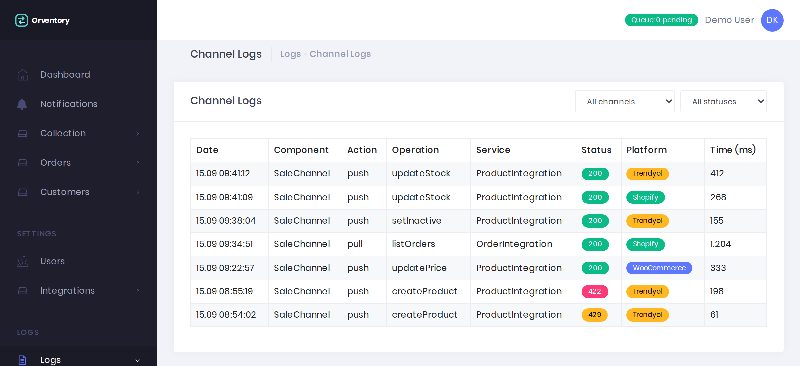Click the Users sidebar icon

pyautogui.click(x=22, y=261)
